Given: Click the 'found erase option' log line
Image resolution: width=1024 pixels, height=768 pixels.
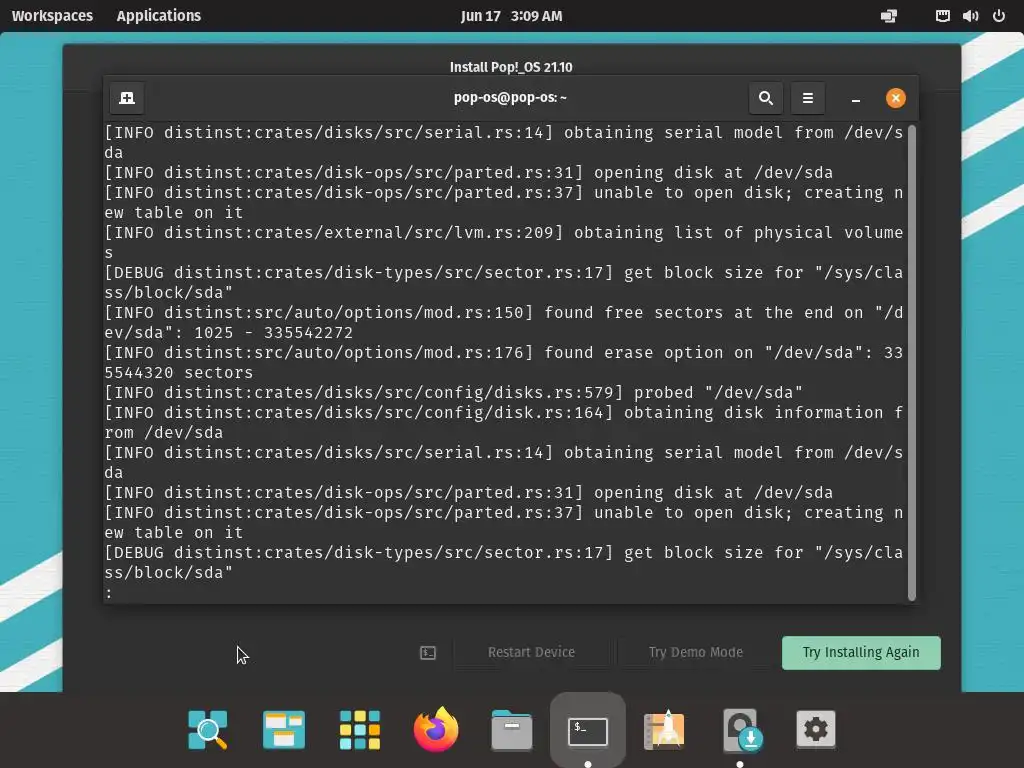Looking at the screenshot, I should [504, 362].
